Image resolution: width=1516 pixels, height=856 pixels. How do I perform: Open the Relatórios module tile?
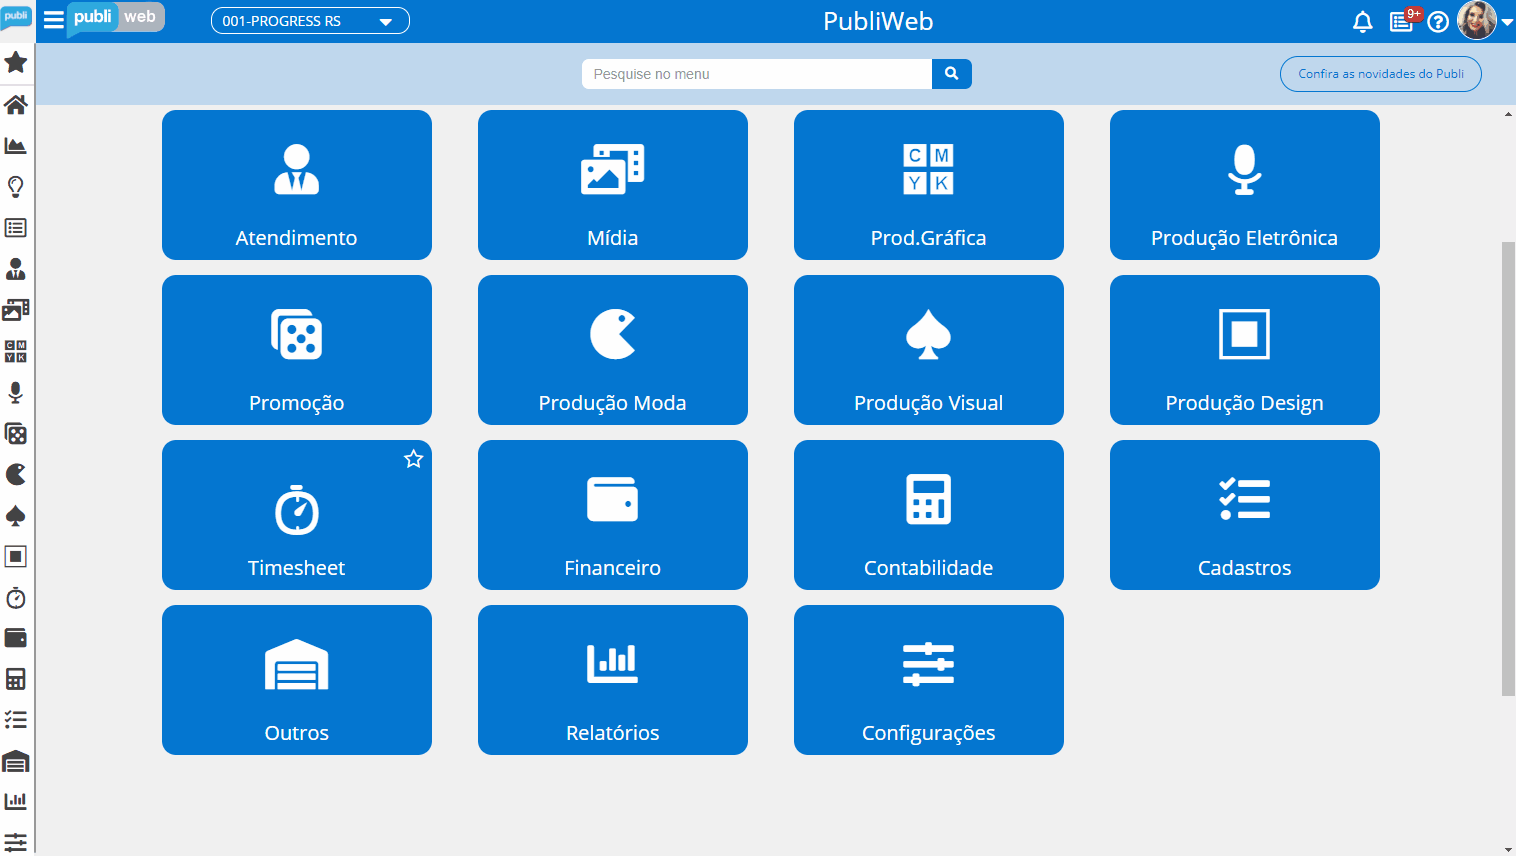[613, 680]
